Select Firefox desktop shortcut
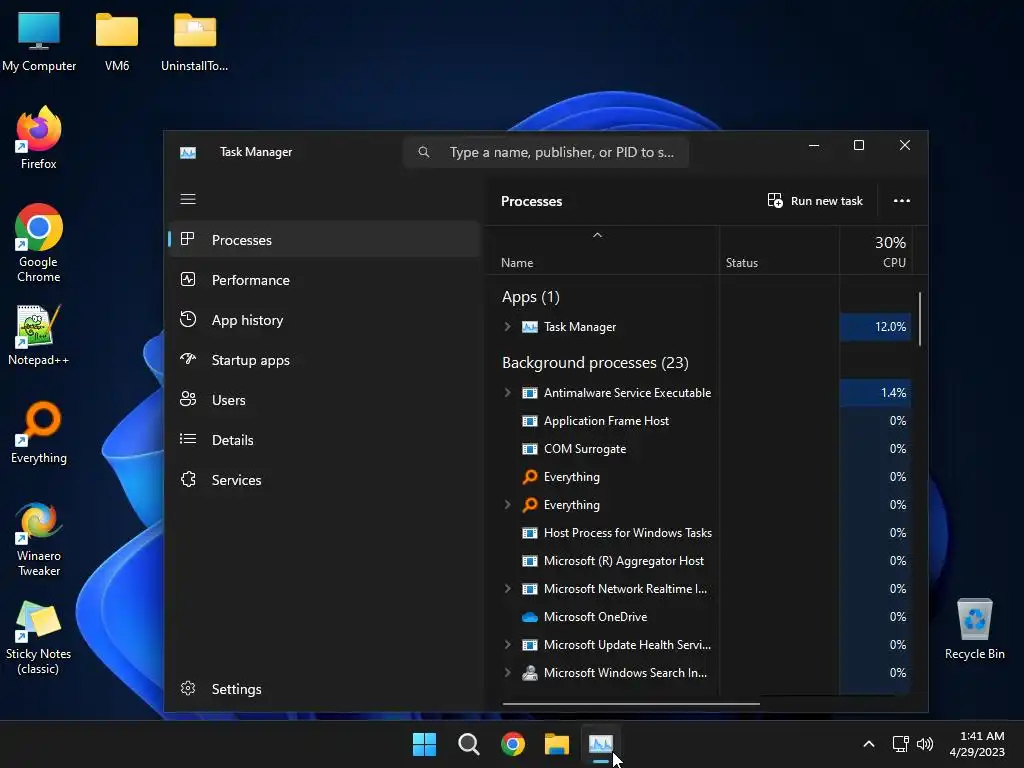This screenshot has width=1024, height=768. (39, 138)
